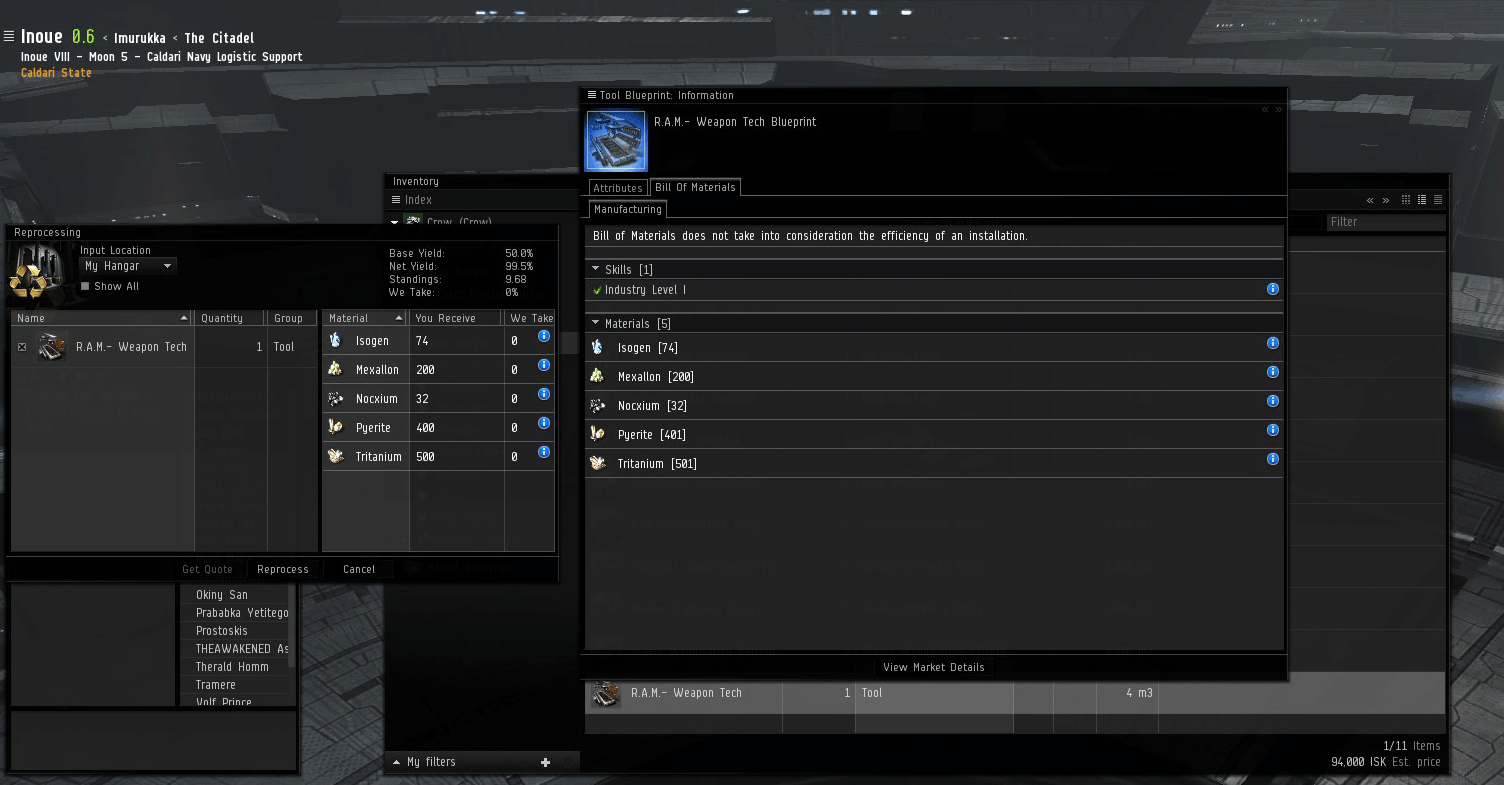Show info for Pyerite in Reprocessing window

[544, 423]
